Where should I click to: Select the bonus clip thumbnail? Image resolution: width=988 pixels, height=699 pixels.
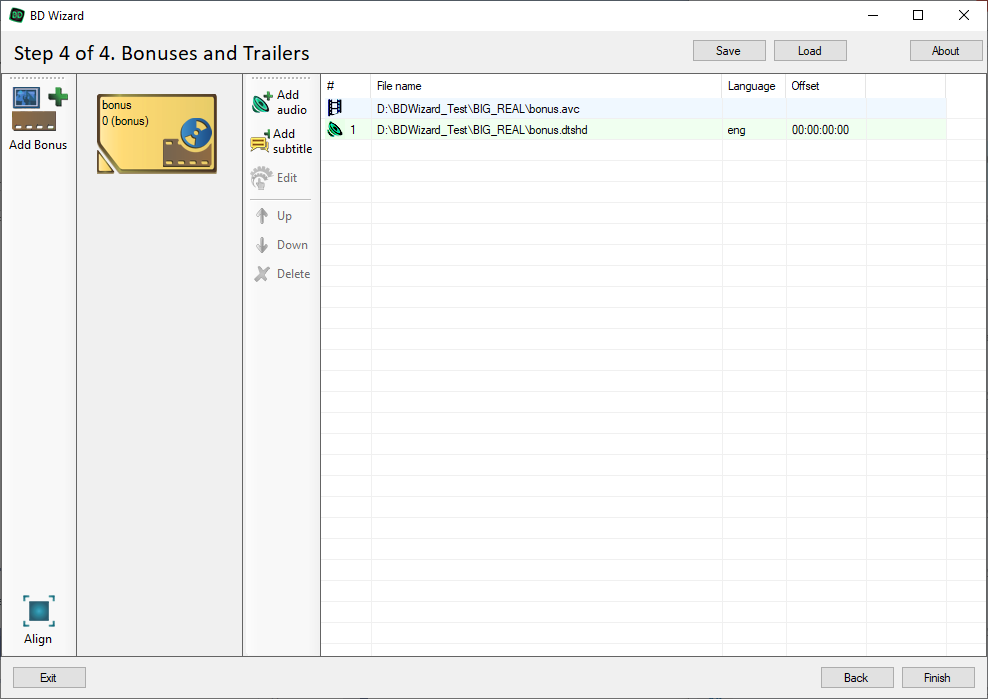pos(157,134)
